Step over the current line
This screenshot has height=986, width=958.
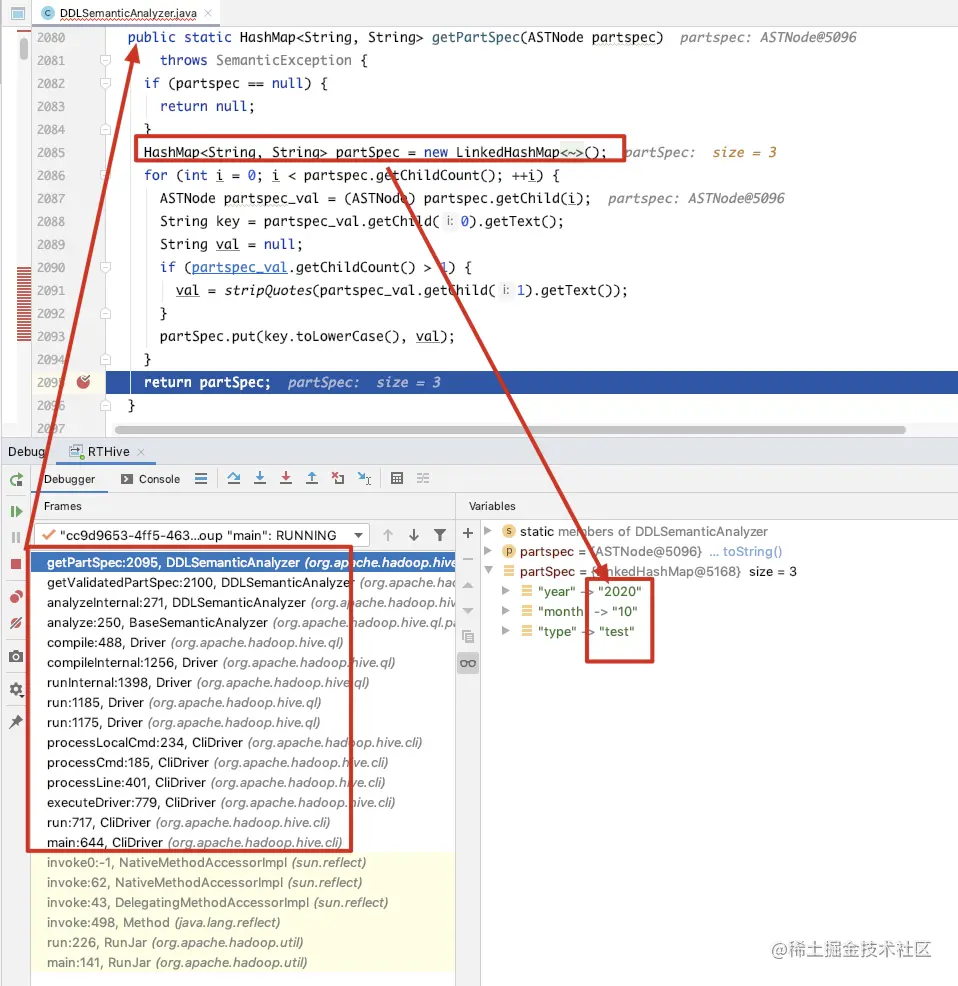coord(233,479)
